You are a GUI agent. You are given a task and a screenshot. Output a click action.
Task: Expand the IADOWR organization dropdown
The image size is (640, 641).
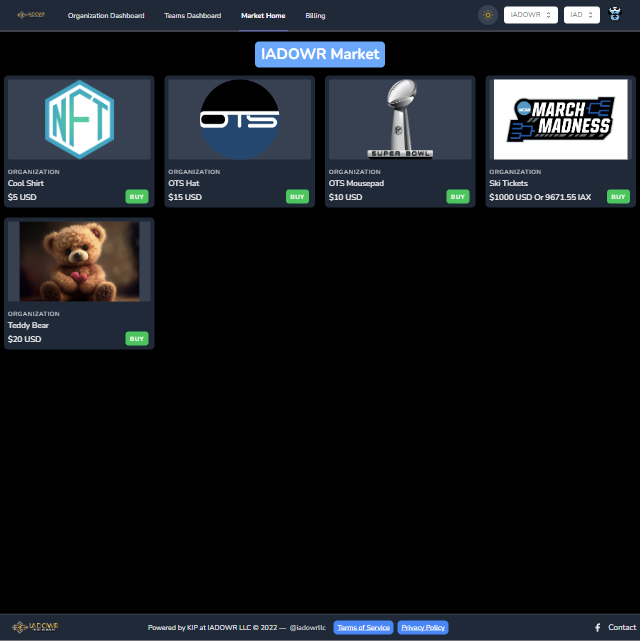pos(531,15)
